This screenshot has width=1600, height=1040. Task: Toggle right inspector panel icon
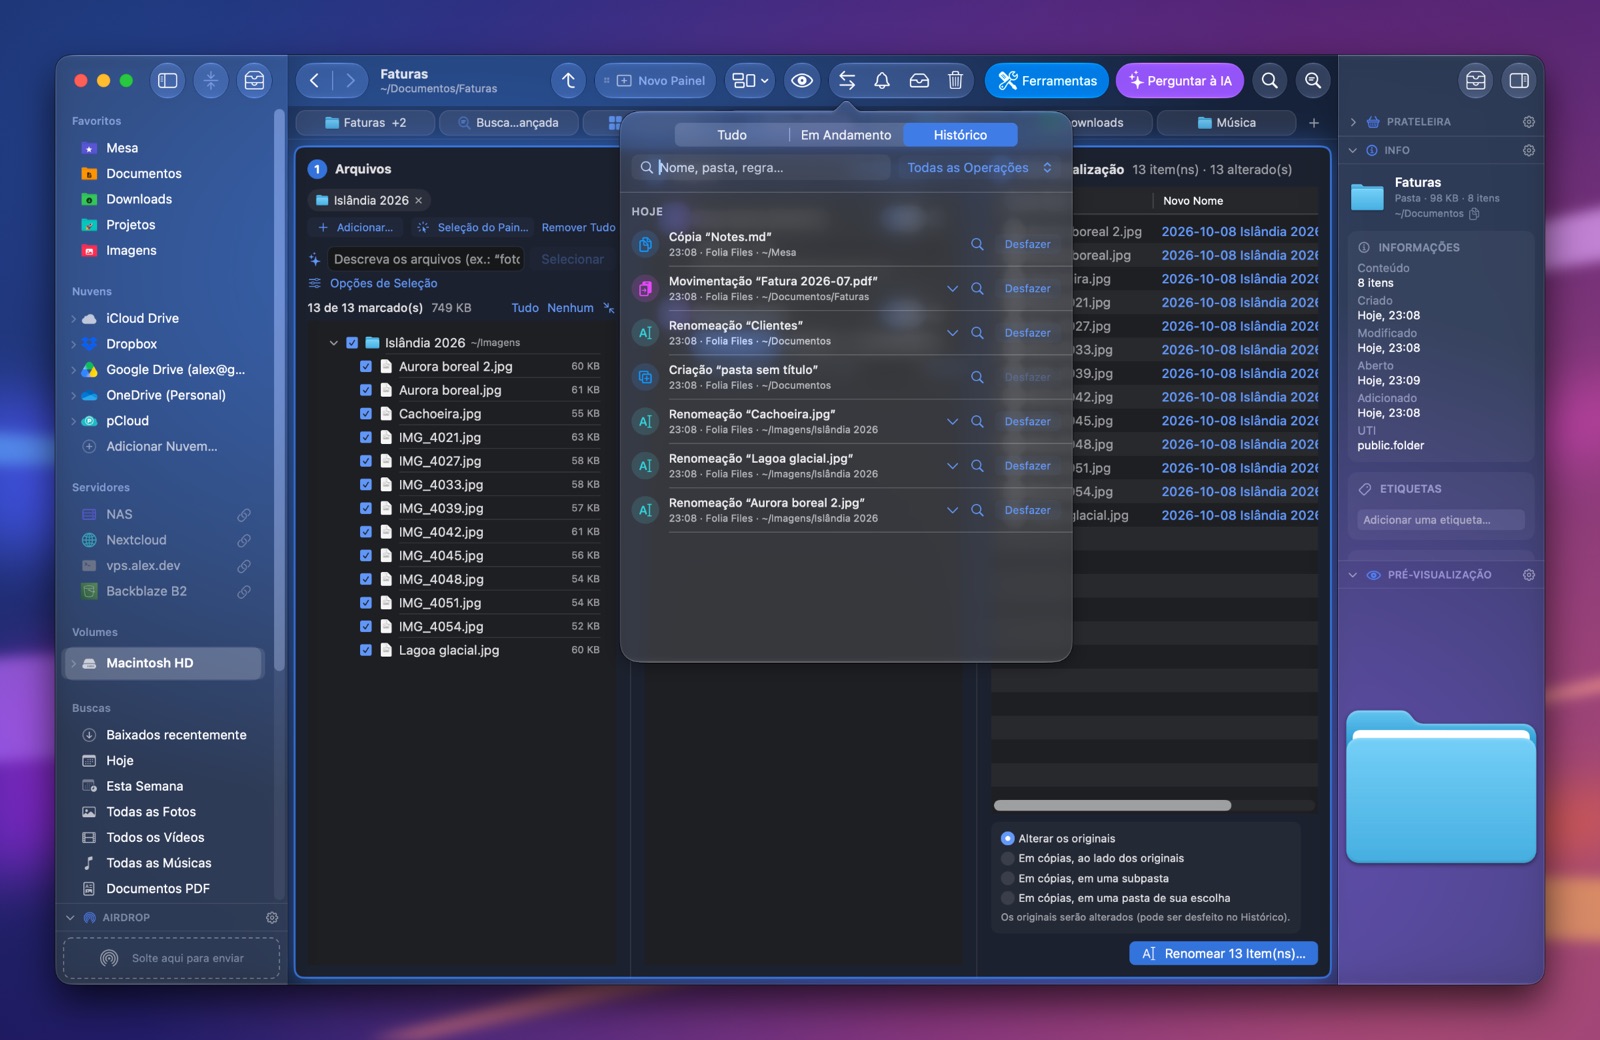pyautogui.click(x=1518, y=81)
